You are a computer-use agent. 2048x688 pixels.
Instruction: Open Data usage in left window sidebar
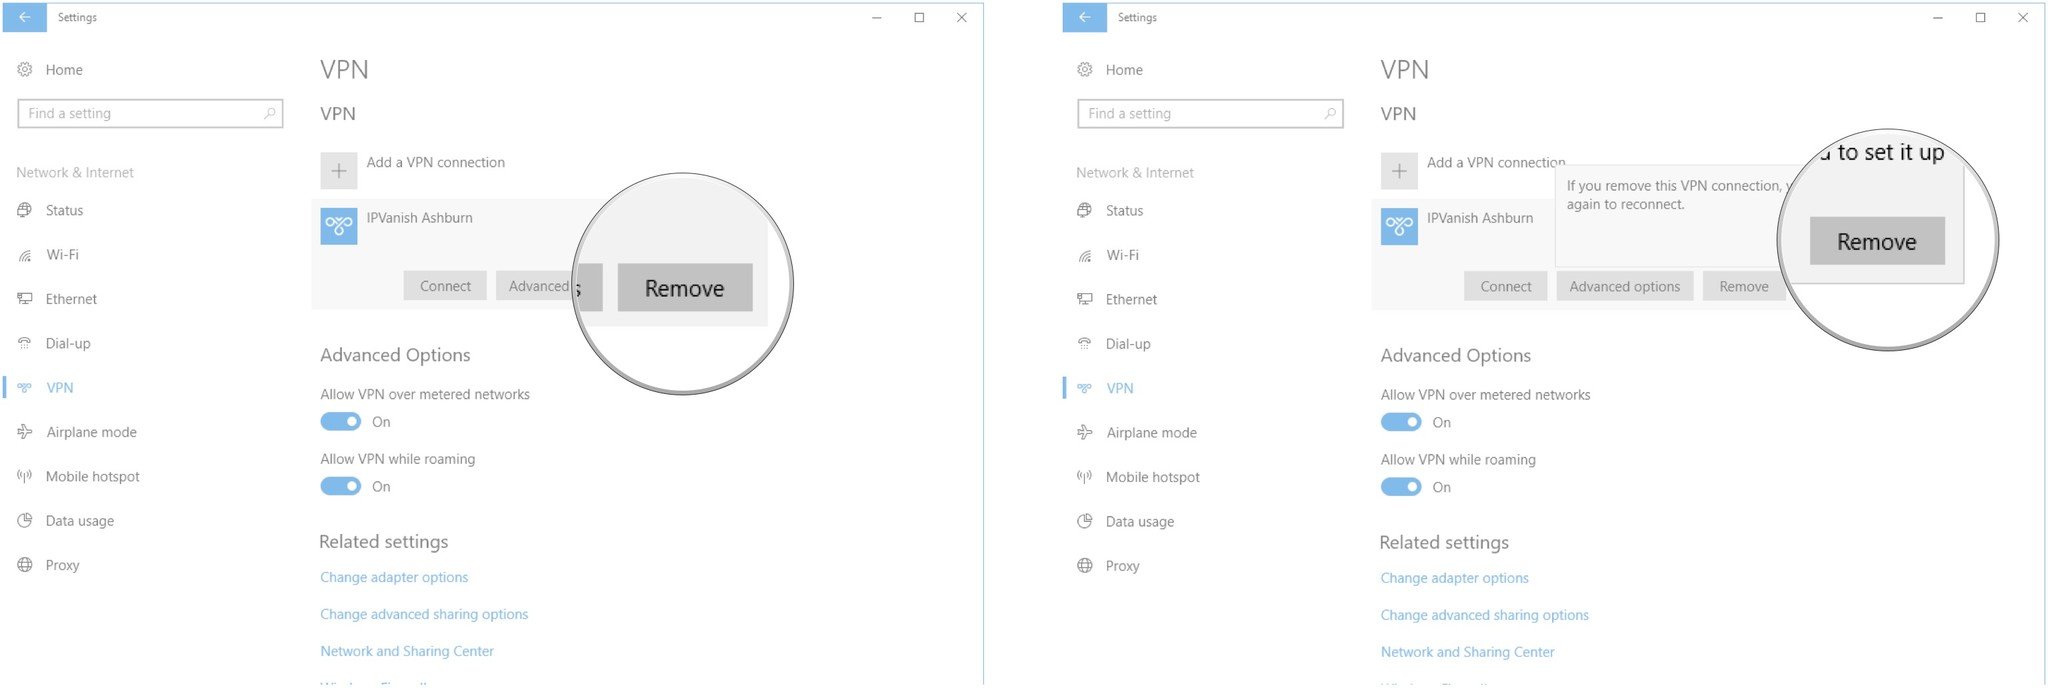65,521
